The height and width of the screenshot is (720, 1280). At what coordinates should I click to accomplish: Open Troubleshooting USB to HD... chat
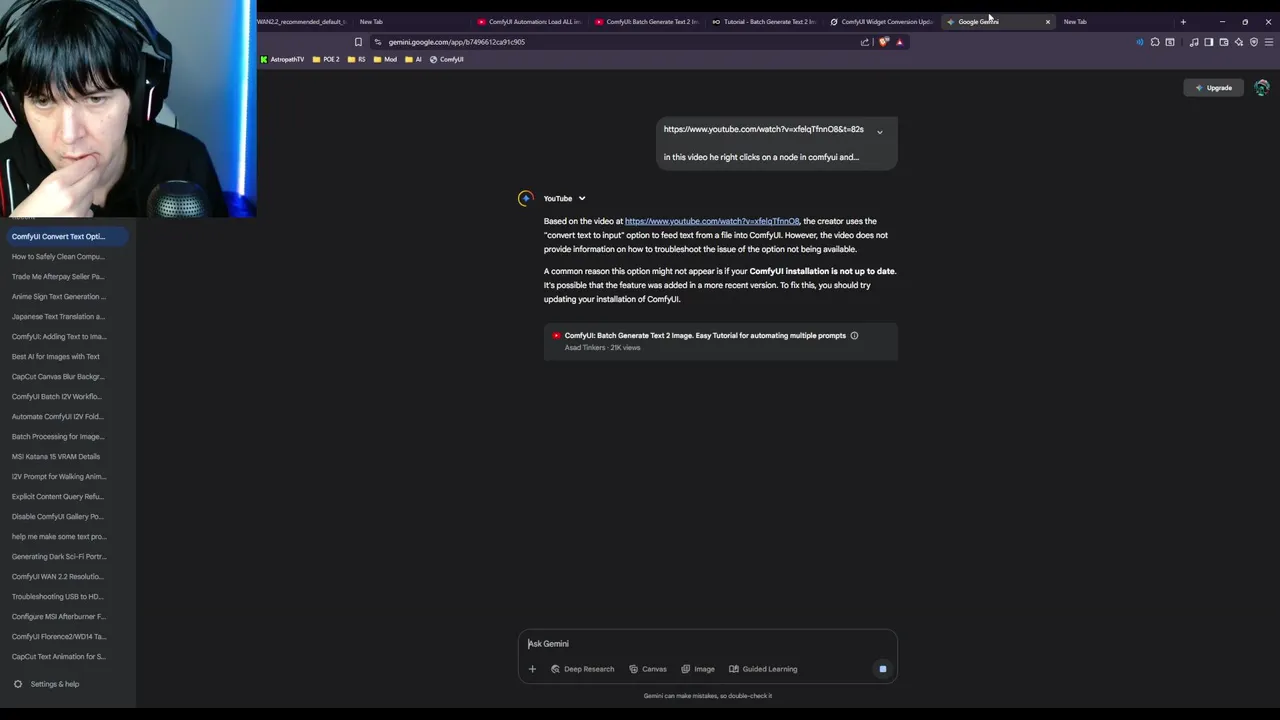pyautogui.click(x=58, y=597)
